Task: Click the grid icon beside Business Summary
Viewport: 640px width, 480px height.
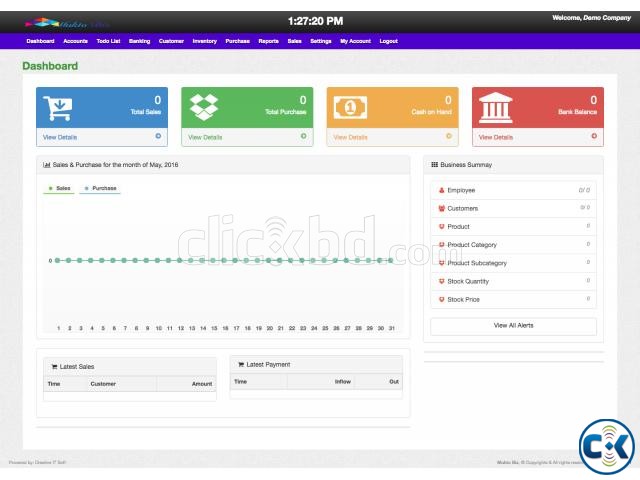Action: tap(434, 165)
